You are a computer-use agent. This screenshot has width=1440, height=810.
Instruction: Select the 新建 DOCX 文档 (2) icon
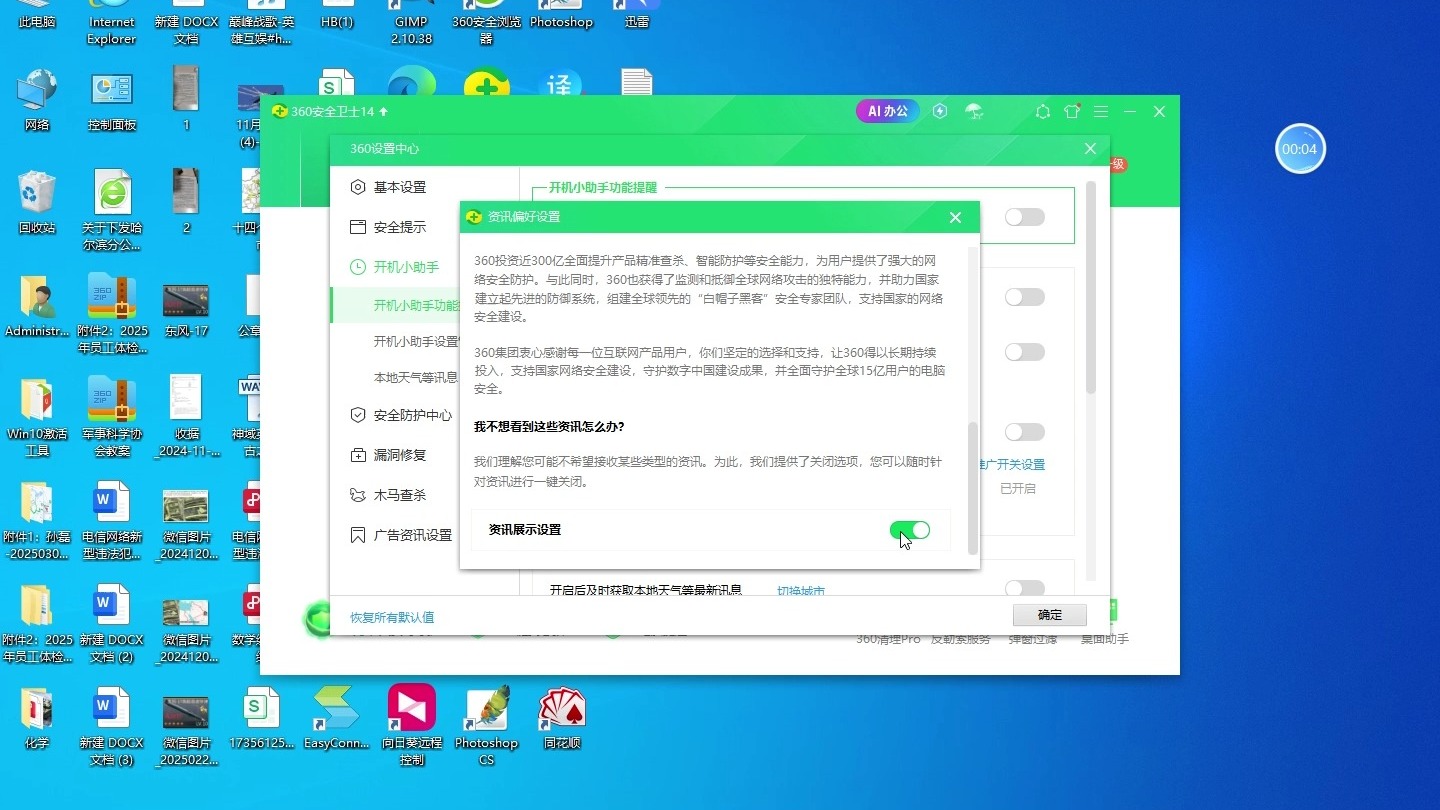tap(112, 624)
